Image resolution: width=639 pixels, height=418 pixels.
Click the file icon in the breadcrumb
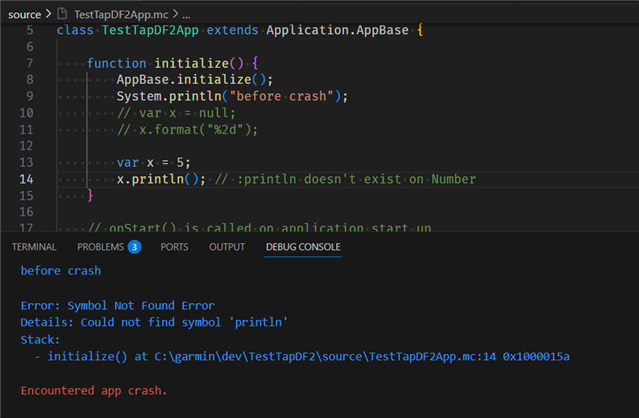pyautogui.click(x=62, y=14)
